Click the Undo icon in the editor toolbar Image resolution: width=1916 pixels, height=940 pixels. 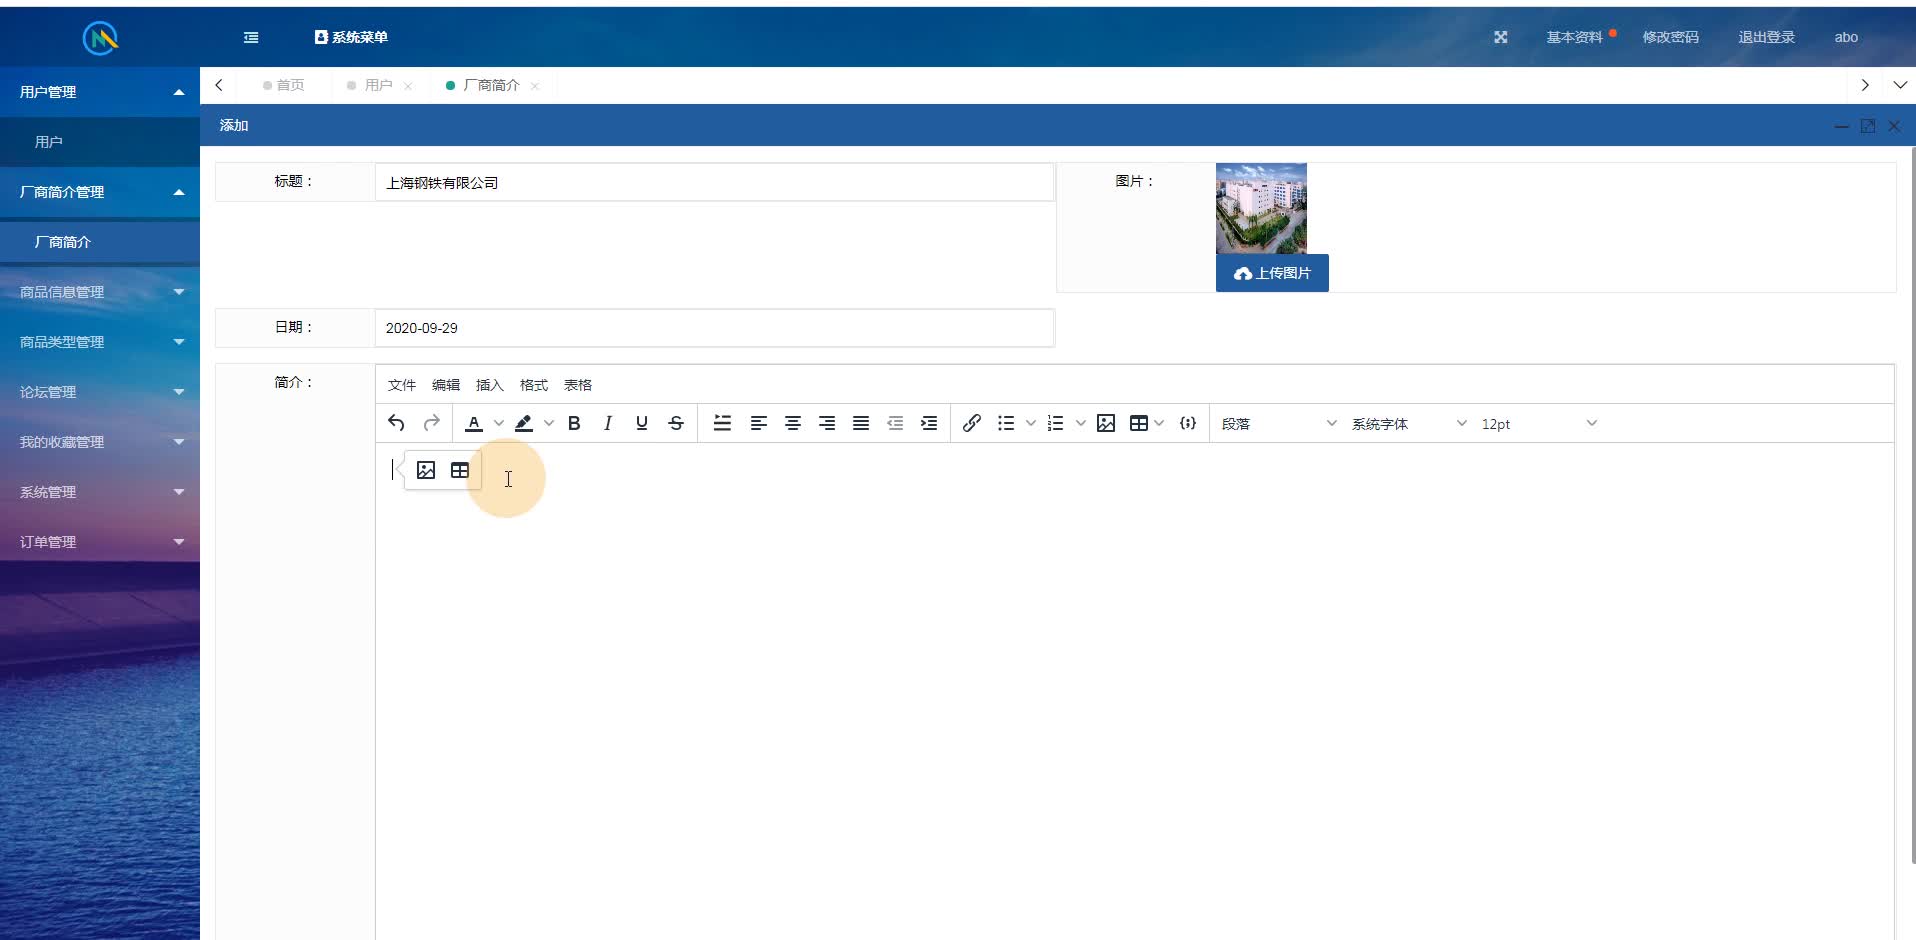pos(394,423)
